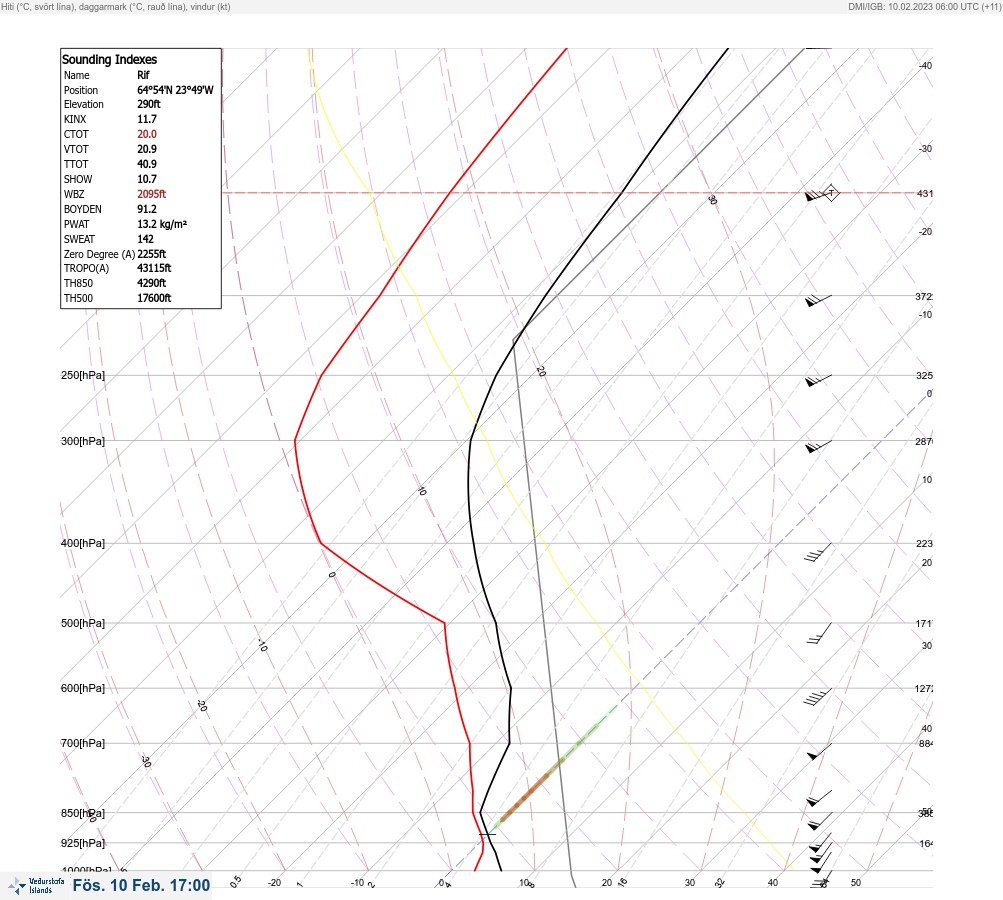The height and width of the screenshot is (900, 1003).
Task: Select the Elevation value 290ft
Action: (x=149, y=104)
